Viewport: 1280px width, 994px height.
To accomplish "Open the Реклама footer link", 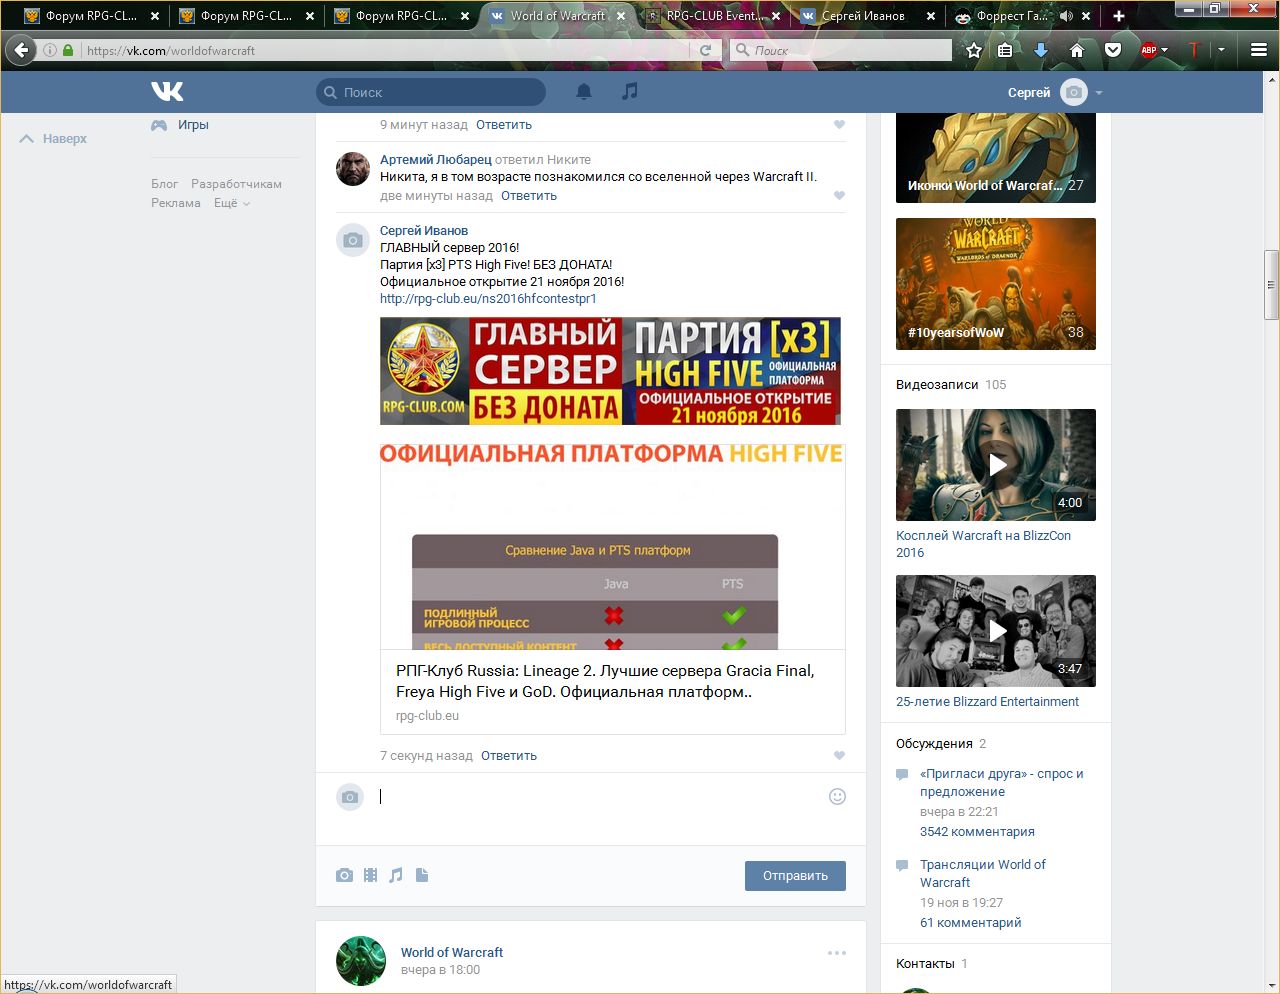I will [x=176, y=203].
